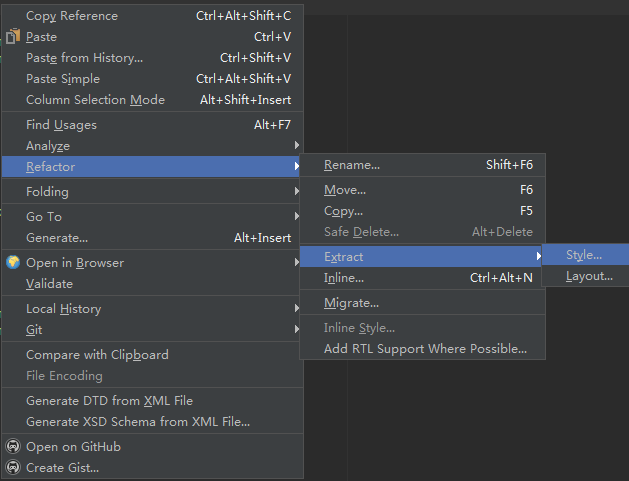Open the Local History submenu arrow
The height and width of the screenshot is (481, 629).
(296, 308)
